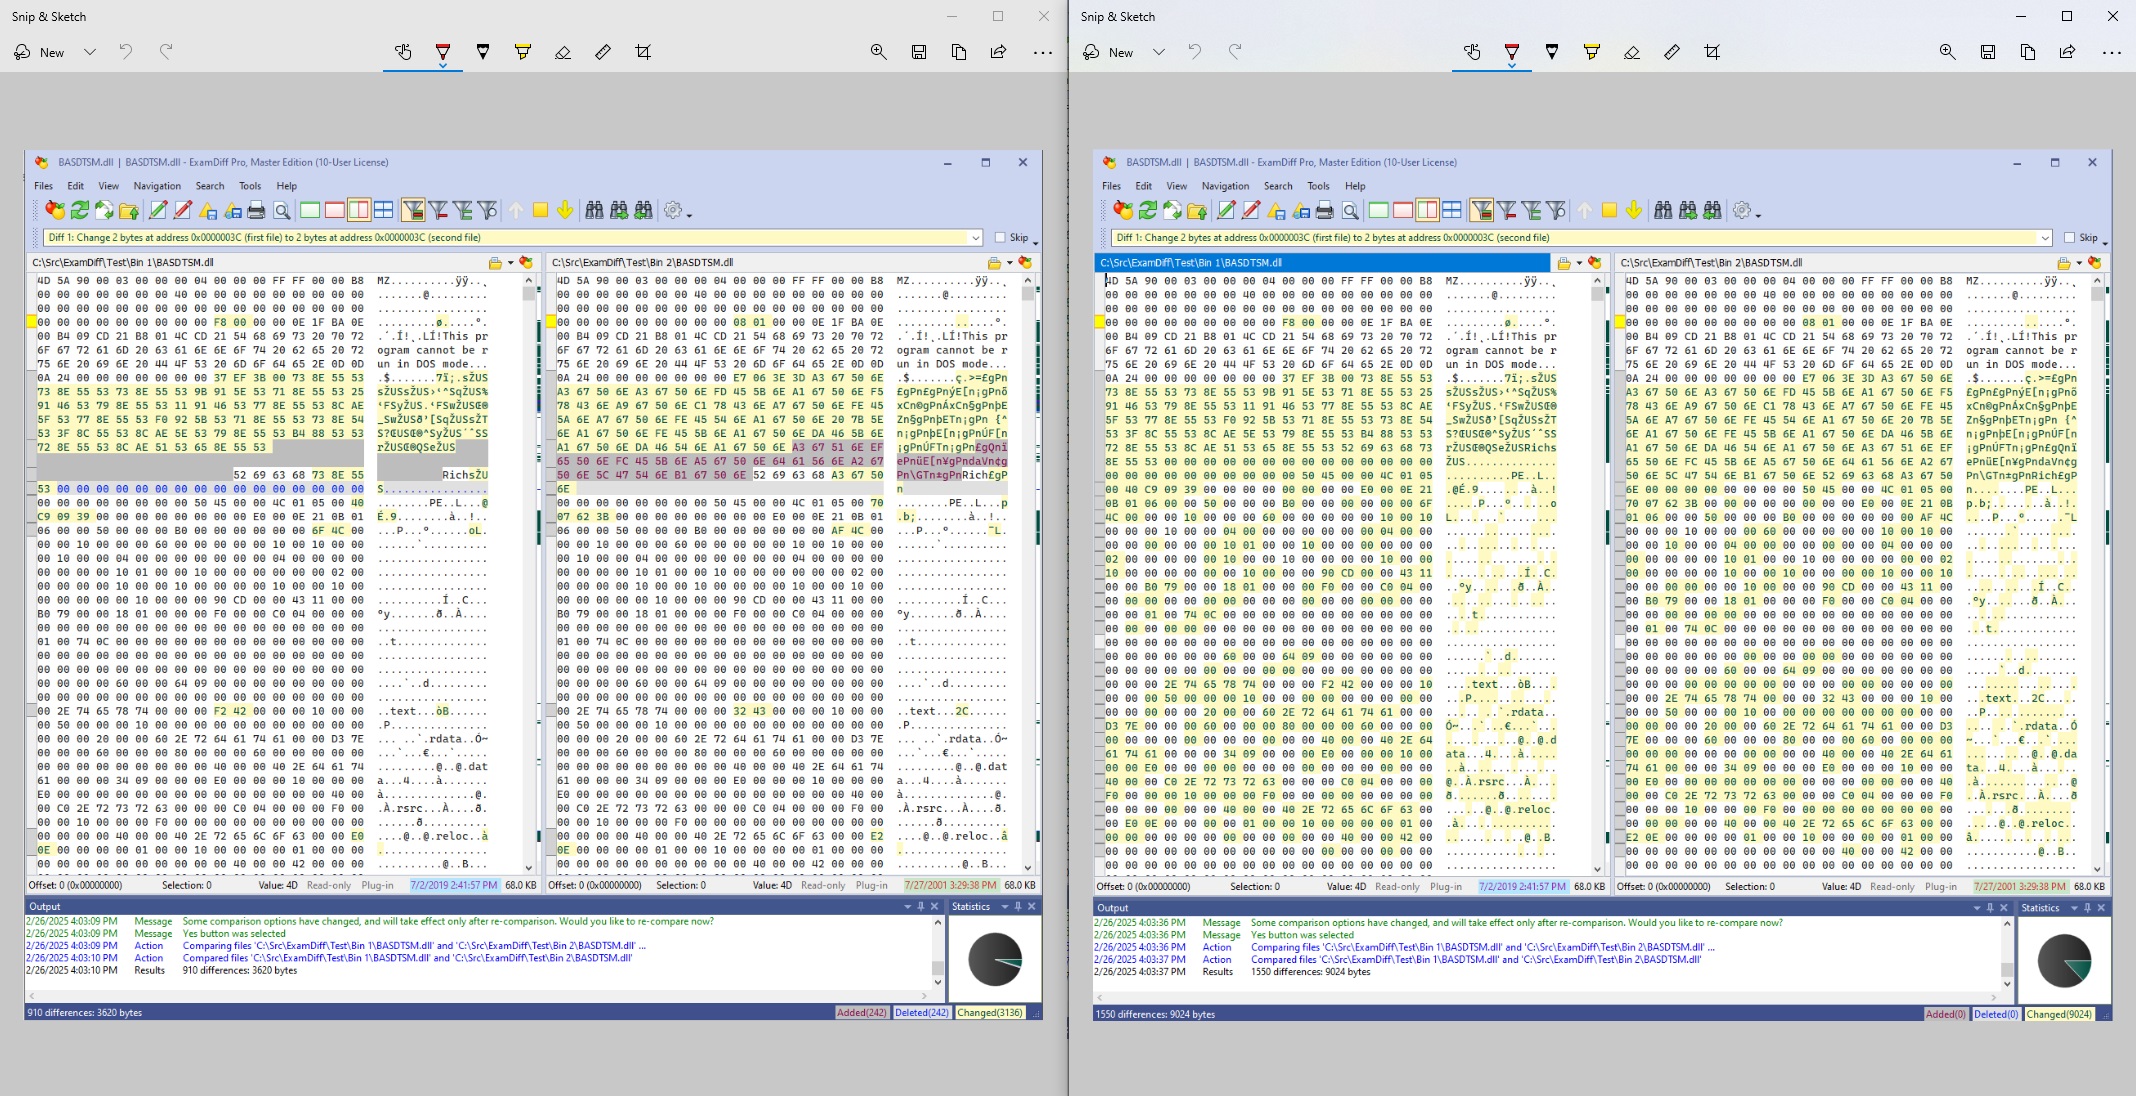Open Tools menu in left ExamDiff
This screenshot has height=1096, width=2136.
250,186
